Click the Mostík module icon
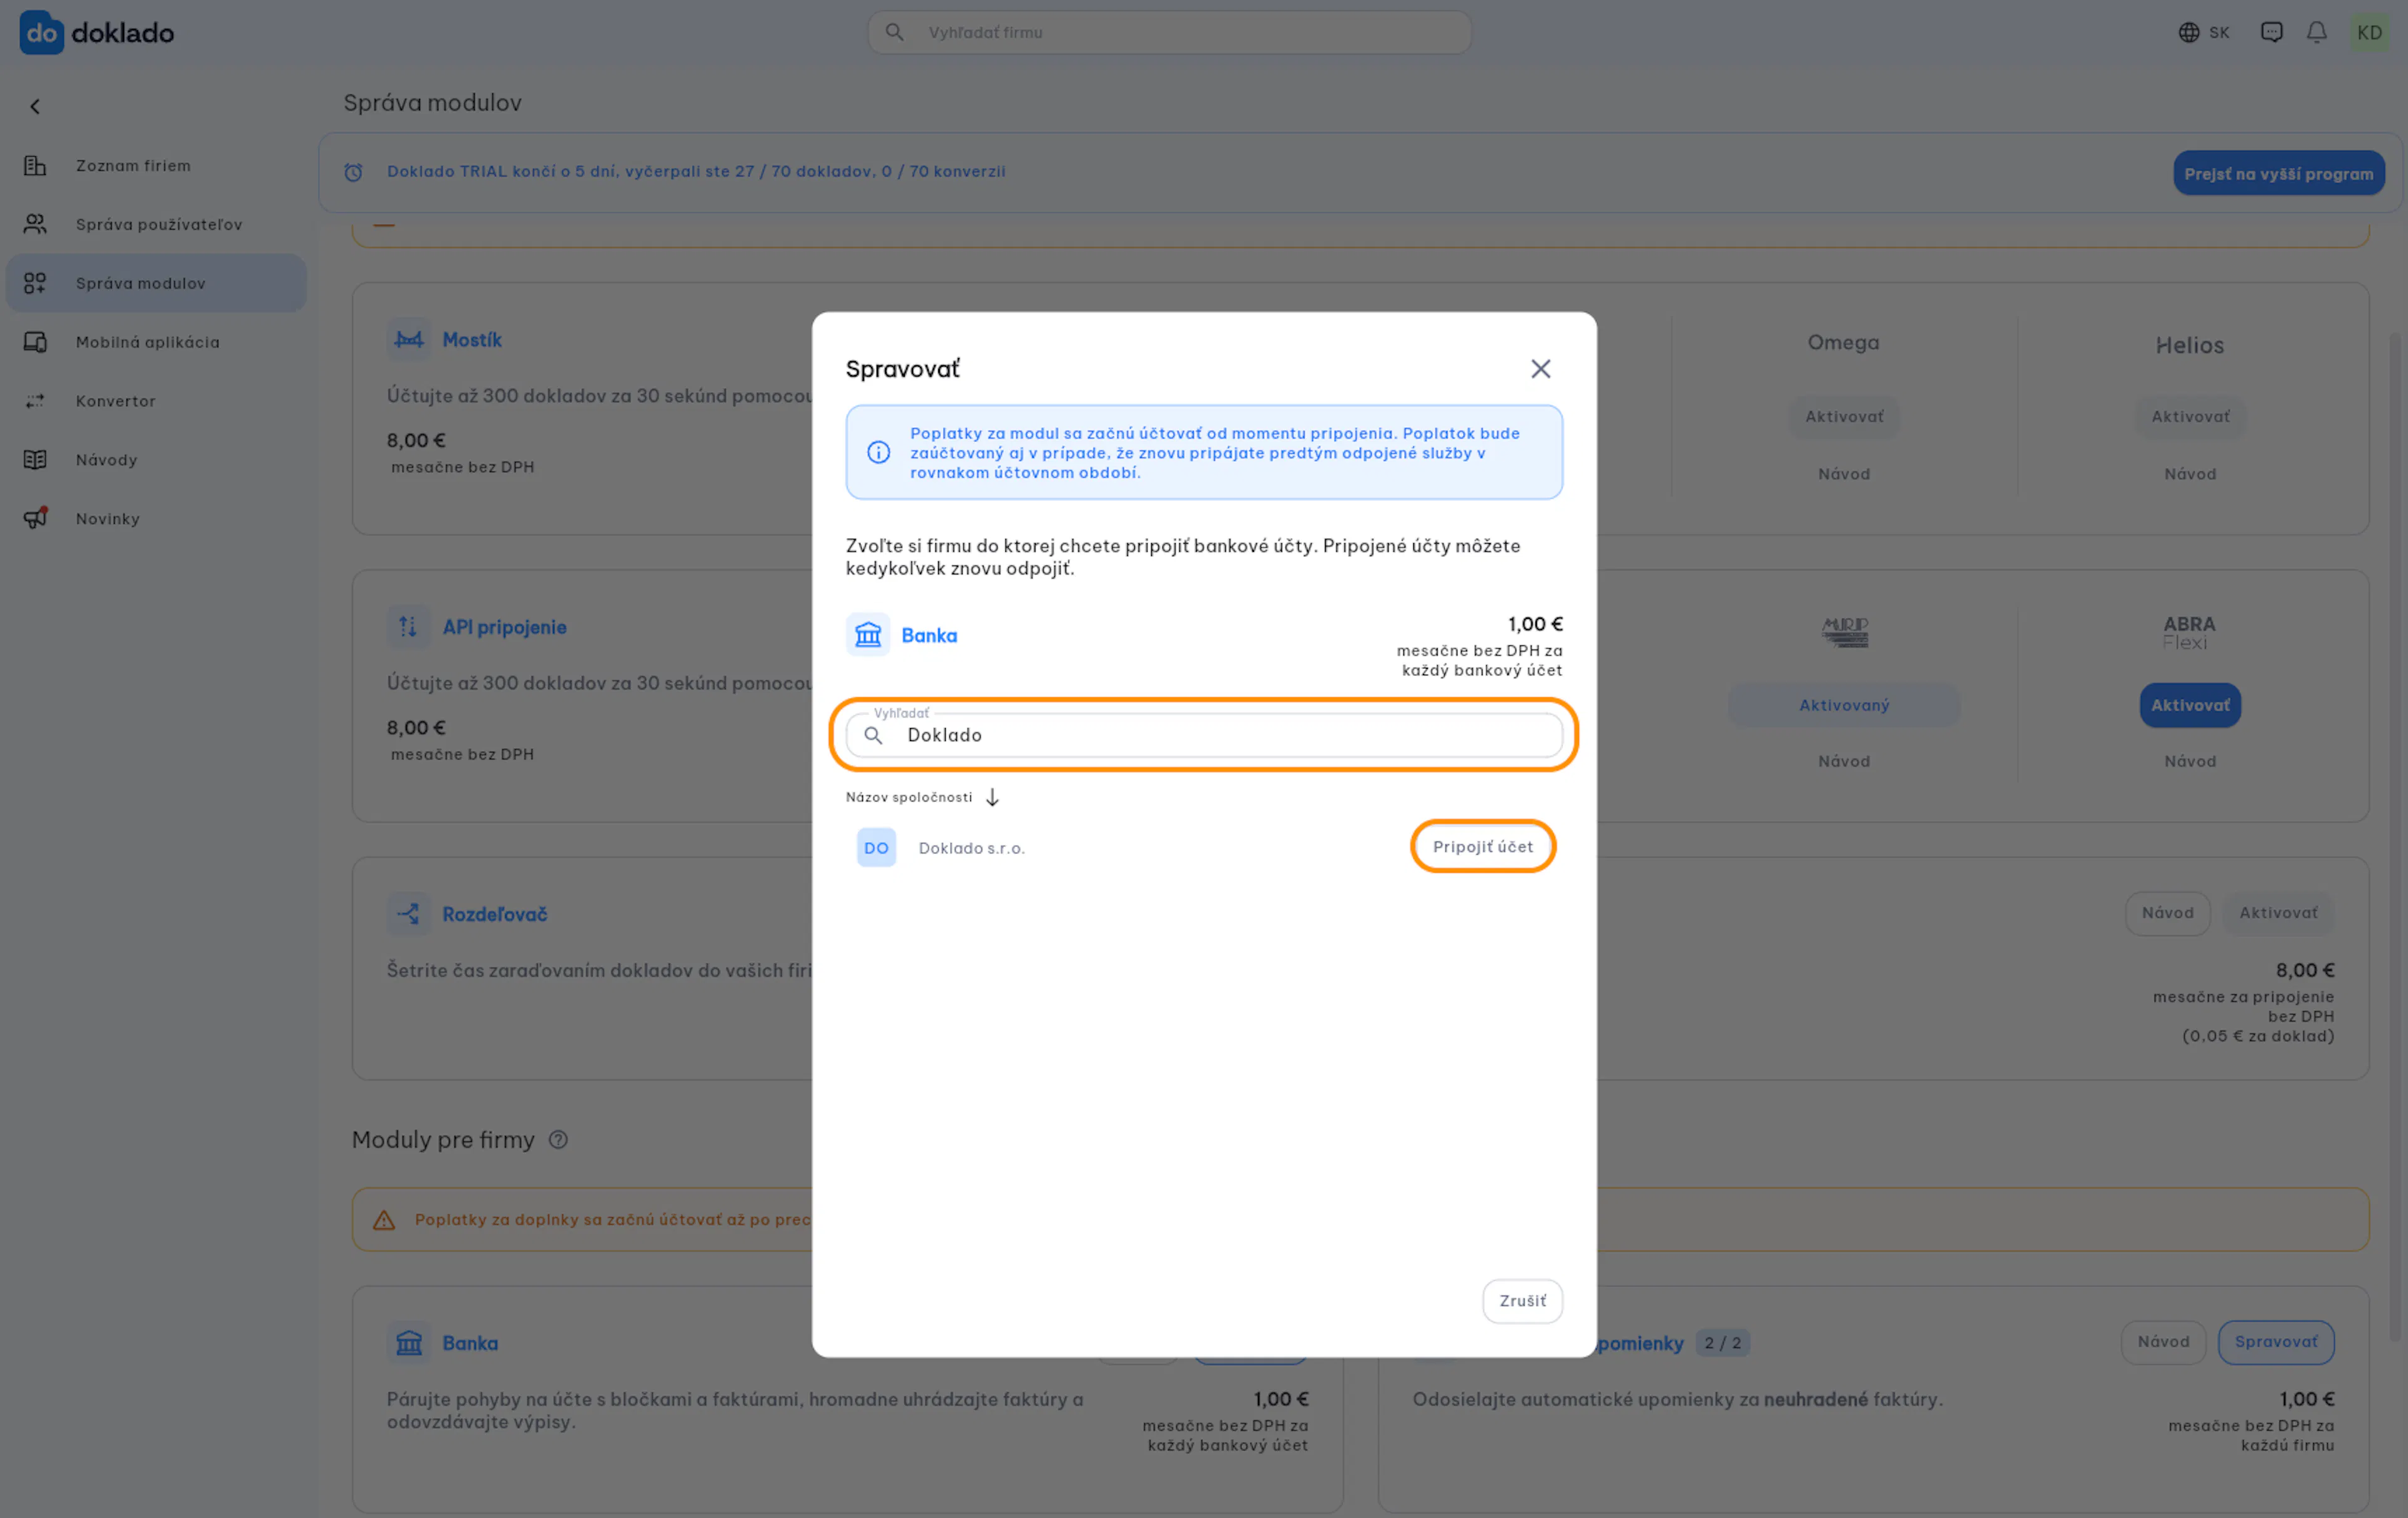Viewport: 2408px width, 1518px height. pyautogui.click(x=409, y=340)
